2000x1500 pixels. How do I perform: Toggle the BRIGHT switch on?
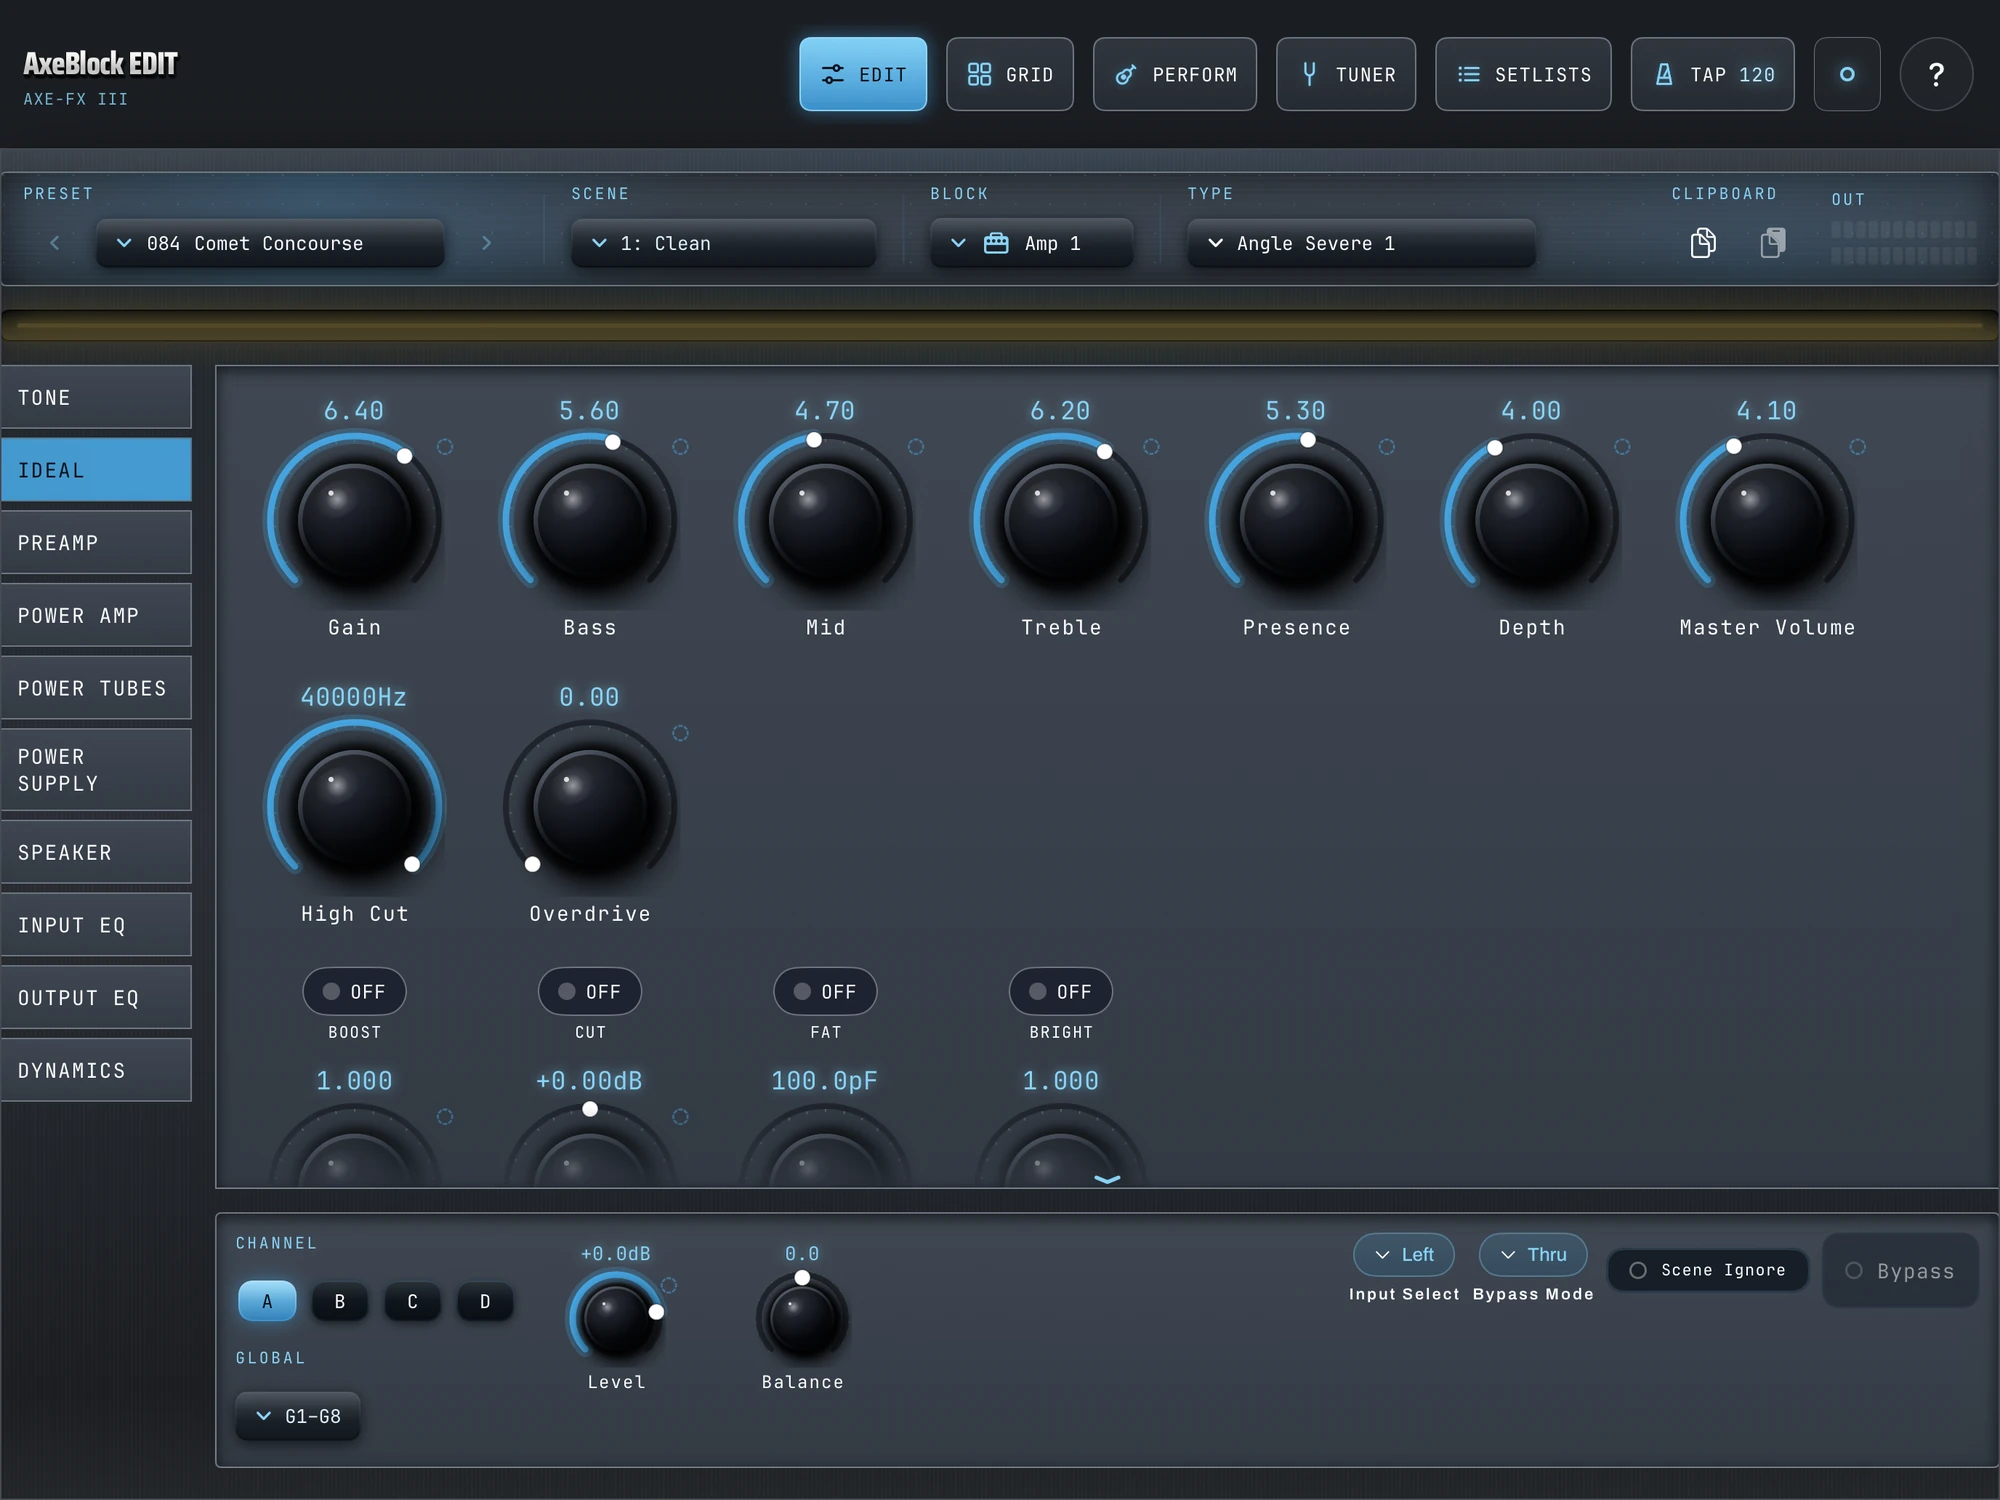(x=1061, y=991)
